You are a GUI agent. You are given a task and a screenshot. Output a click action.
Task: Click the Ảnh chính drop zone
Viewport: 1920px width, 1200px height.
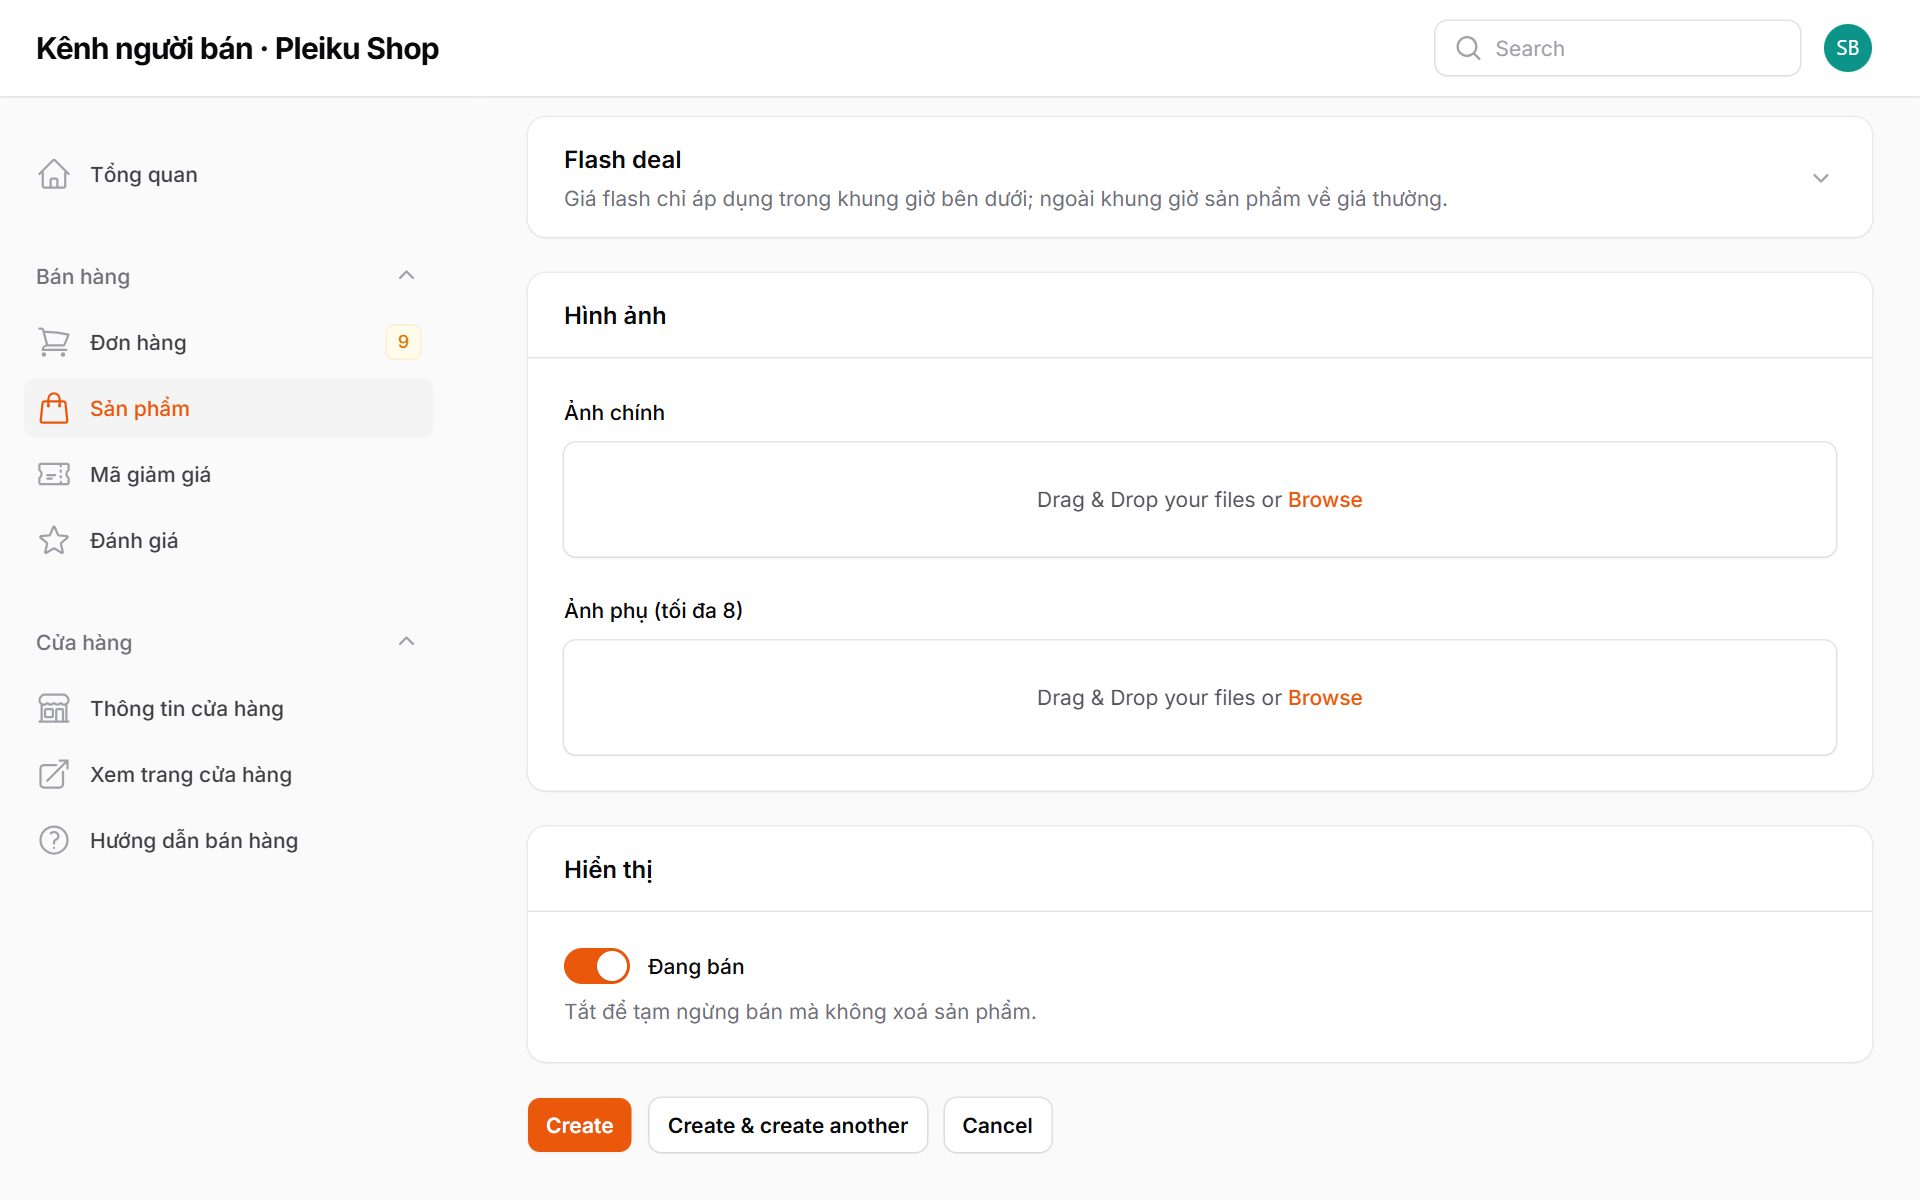pyautogui.click(x=1199, y=500)
